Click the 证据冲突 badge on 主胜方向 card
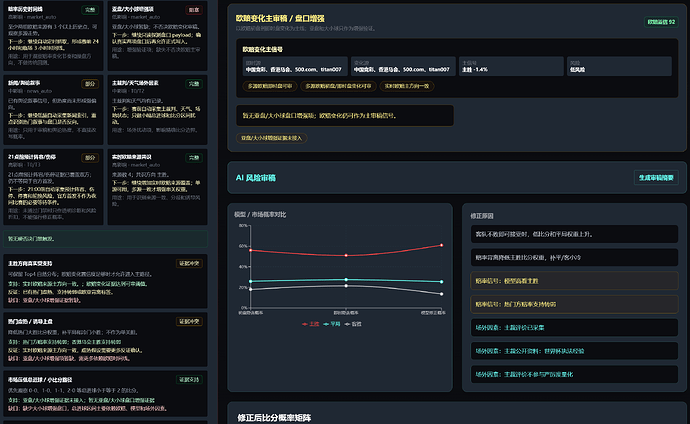The width and height of the screenshot is (690, 424). [189, 263]
